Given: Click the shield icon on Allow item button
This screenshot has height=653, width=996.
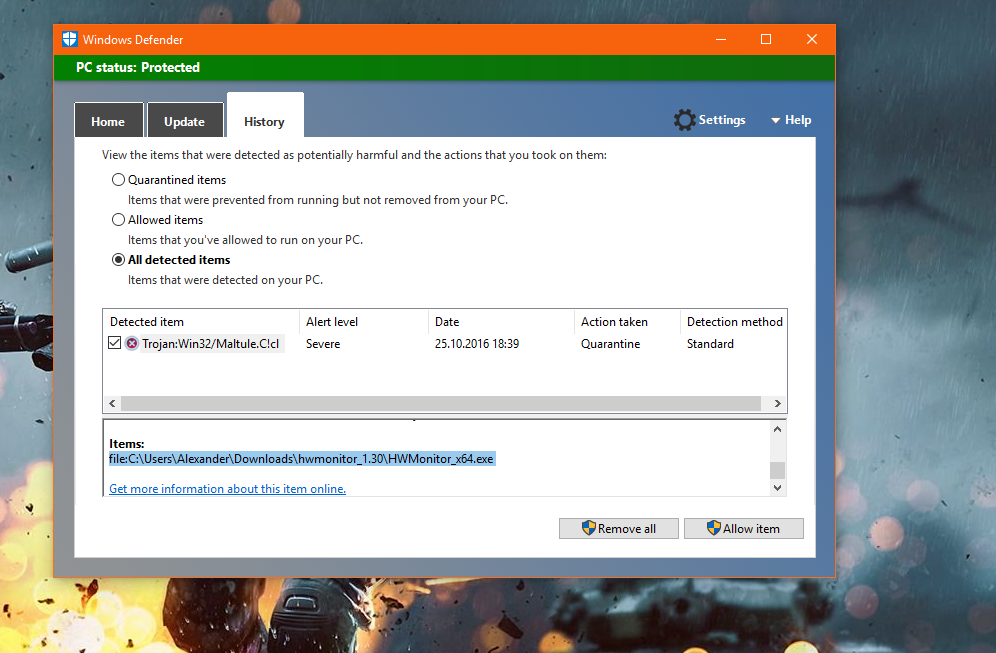Looking at the screenshot, I should (714, 528).
